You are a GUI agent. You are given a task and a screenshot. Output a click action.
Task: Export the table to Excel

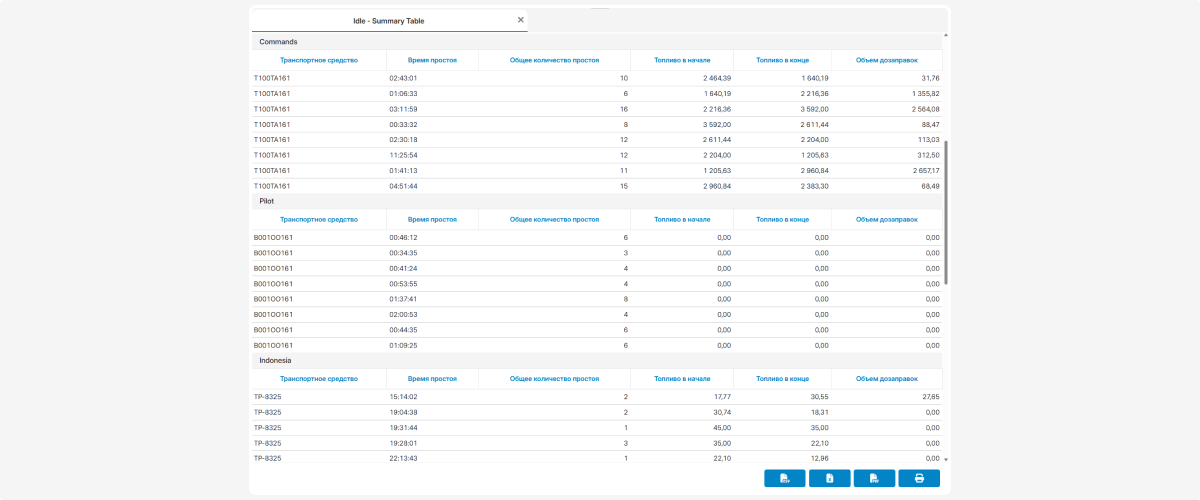point(830,478)
